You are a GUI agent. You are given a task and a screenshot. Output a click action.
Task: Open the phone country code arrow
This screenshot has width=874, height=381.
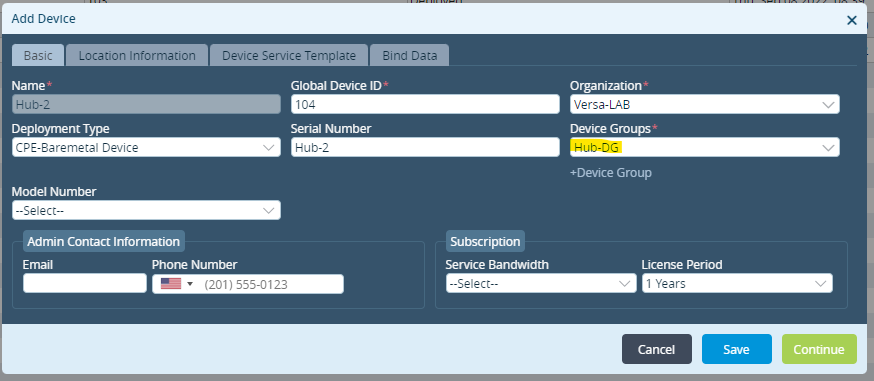[x=190, y=284]
